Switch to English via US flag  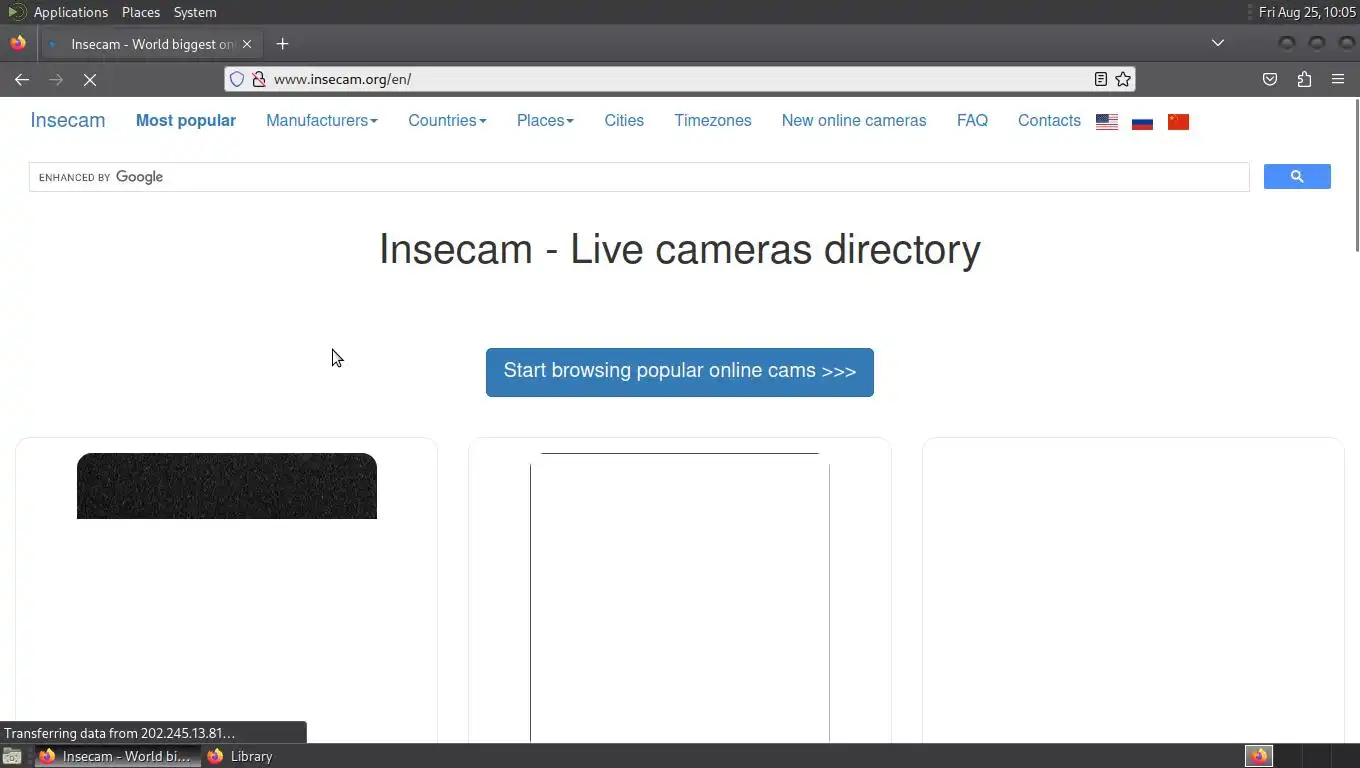tap(1107, 122)
